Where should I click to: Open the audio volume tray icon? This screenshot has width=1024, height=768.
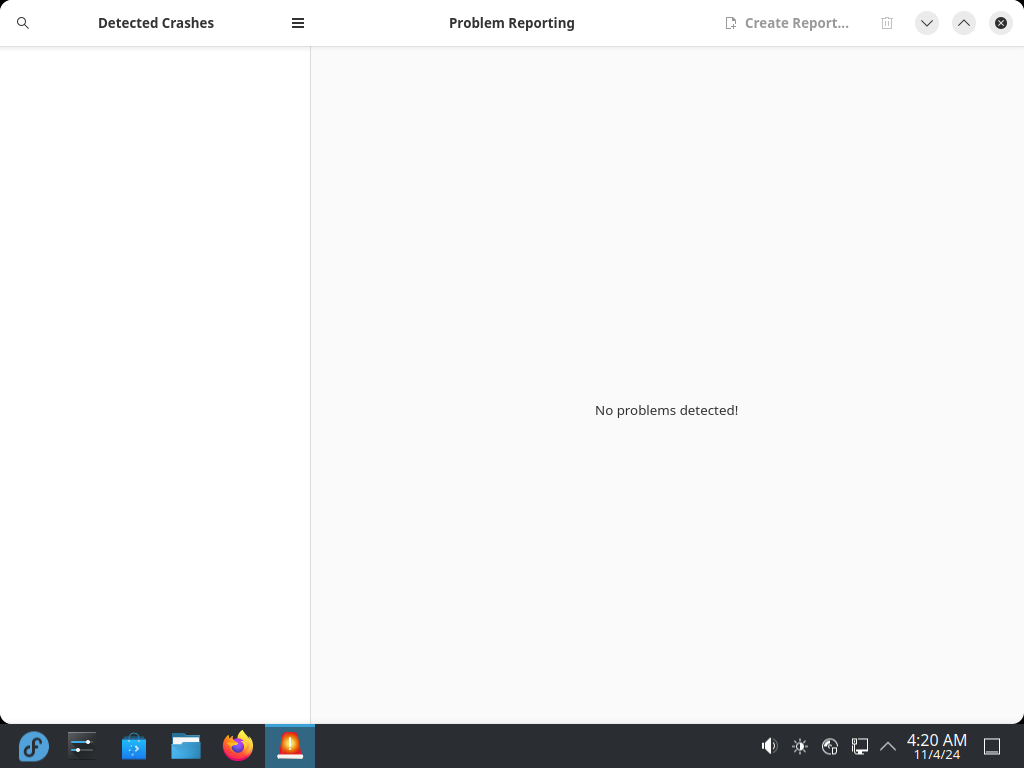pos(769,746)
